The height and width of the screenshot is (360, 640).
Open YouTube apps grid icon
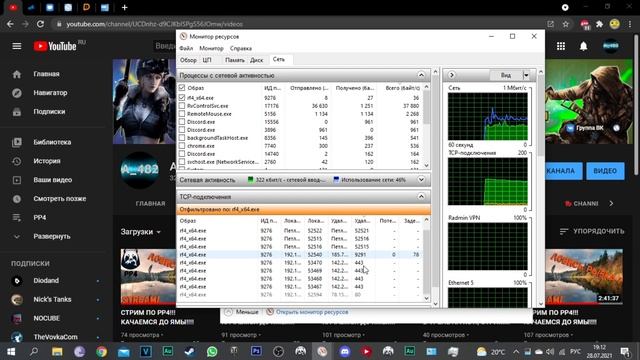coord(561,46)
